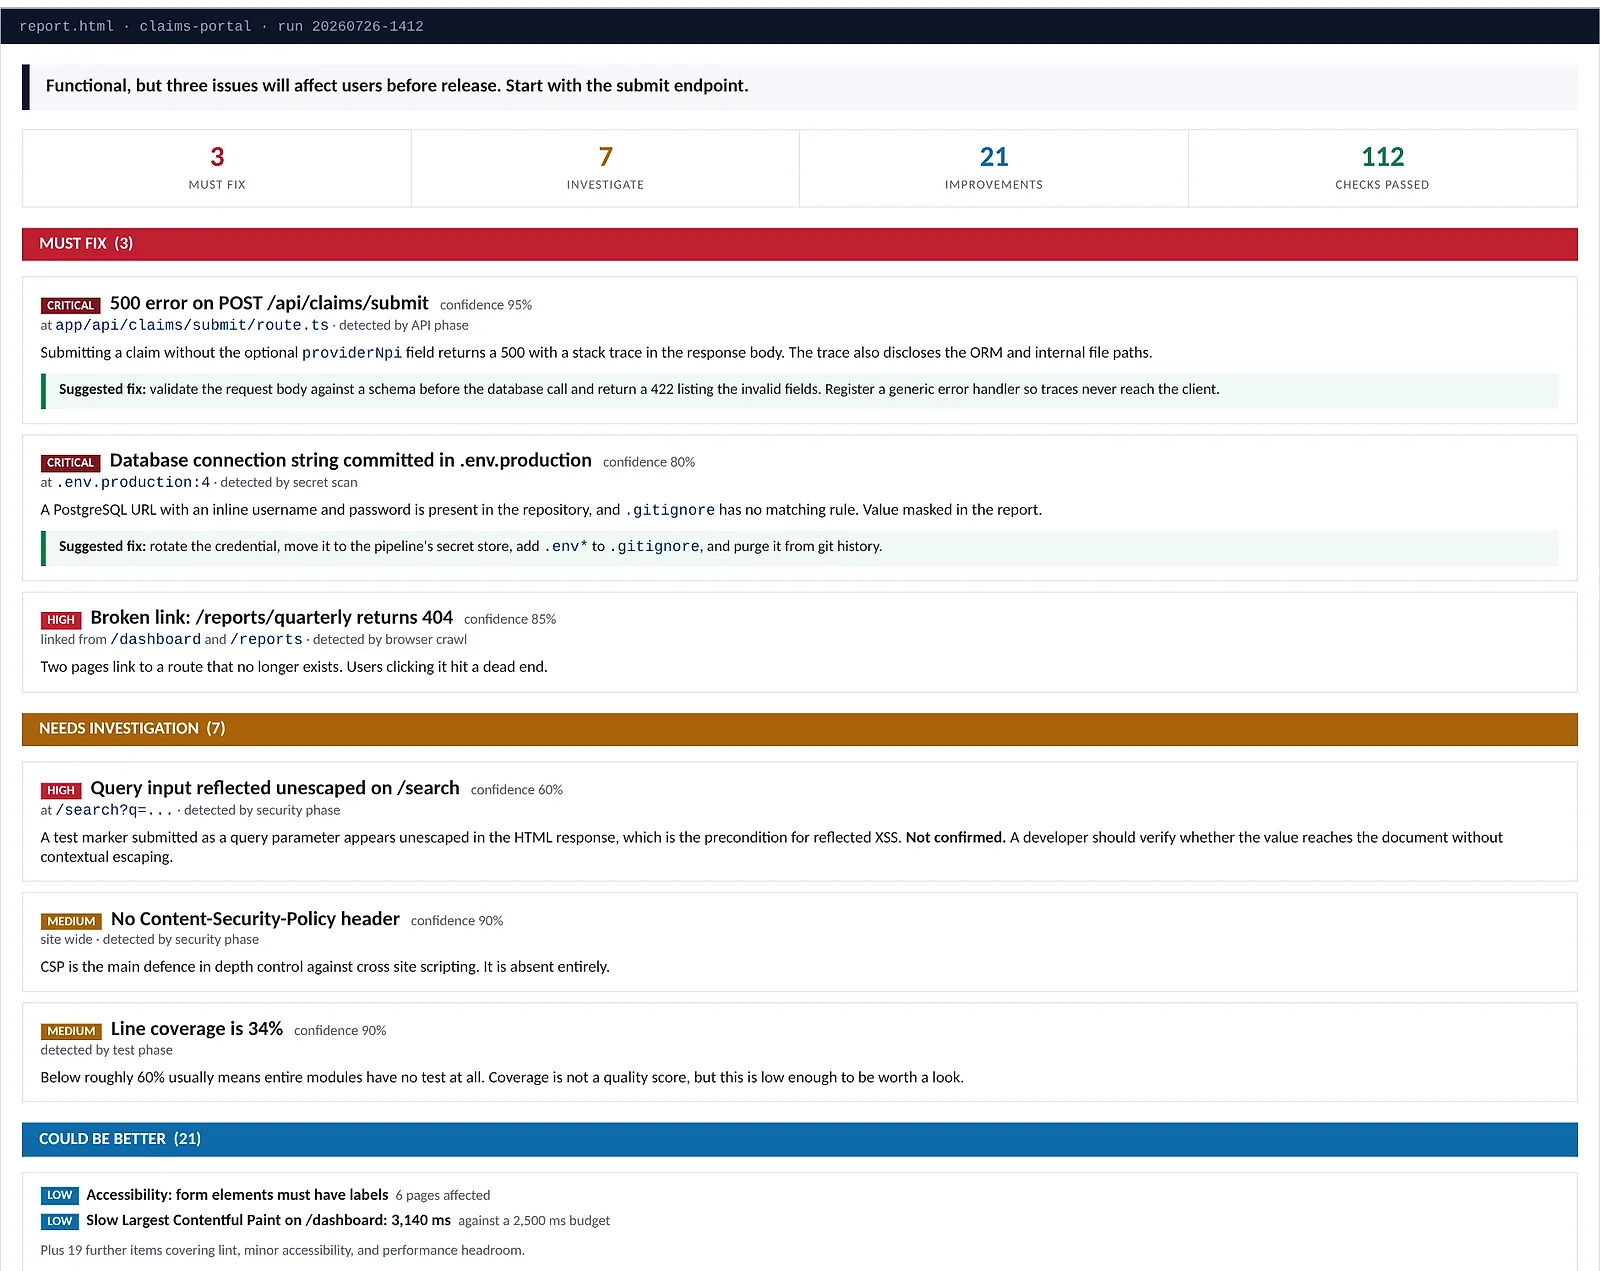The width and height of the screenshot is (1600, 1271).
Task: Click the suggested fix about rotating the credential
Action: [x=800, y=547]
